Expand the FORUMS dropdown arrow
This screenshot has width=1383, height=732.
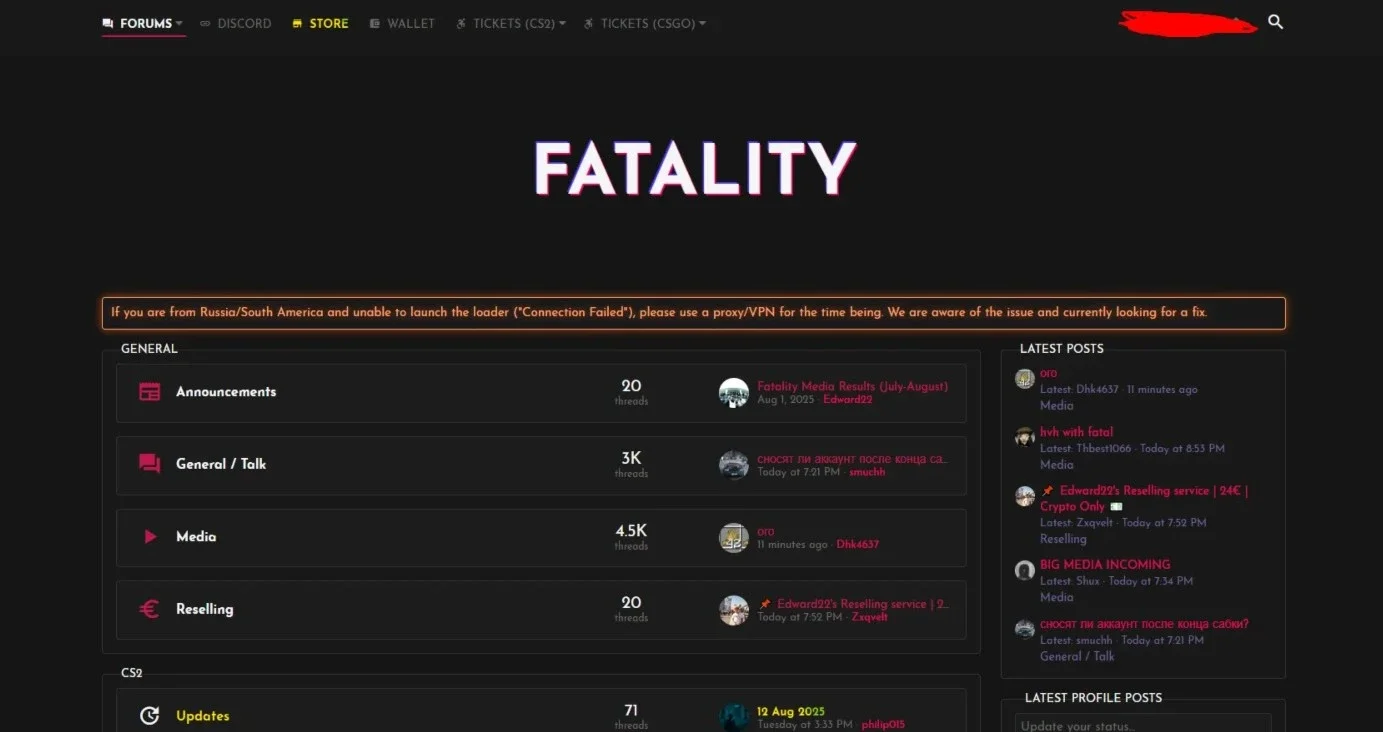179,23
